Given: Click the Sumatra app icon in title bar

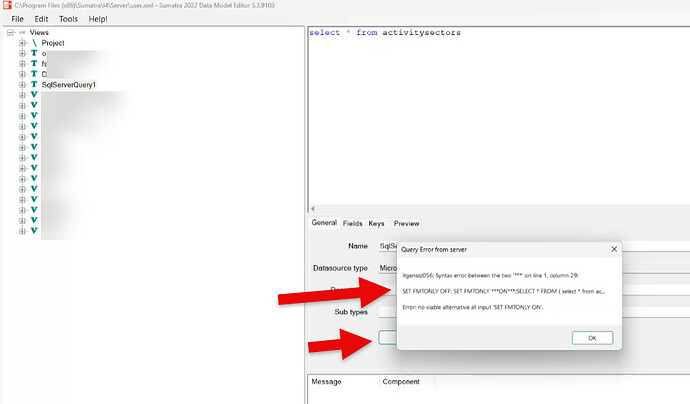Looking at the screenshot, I should (6, 6).
